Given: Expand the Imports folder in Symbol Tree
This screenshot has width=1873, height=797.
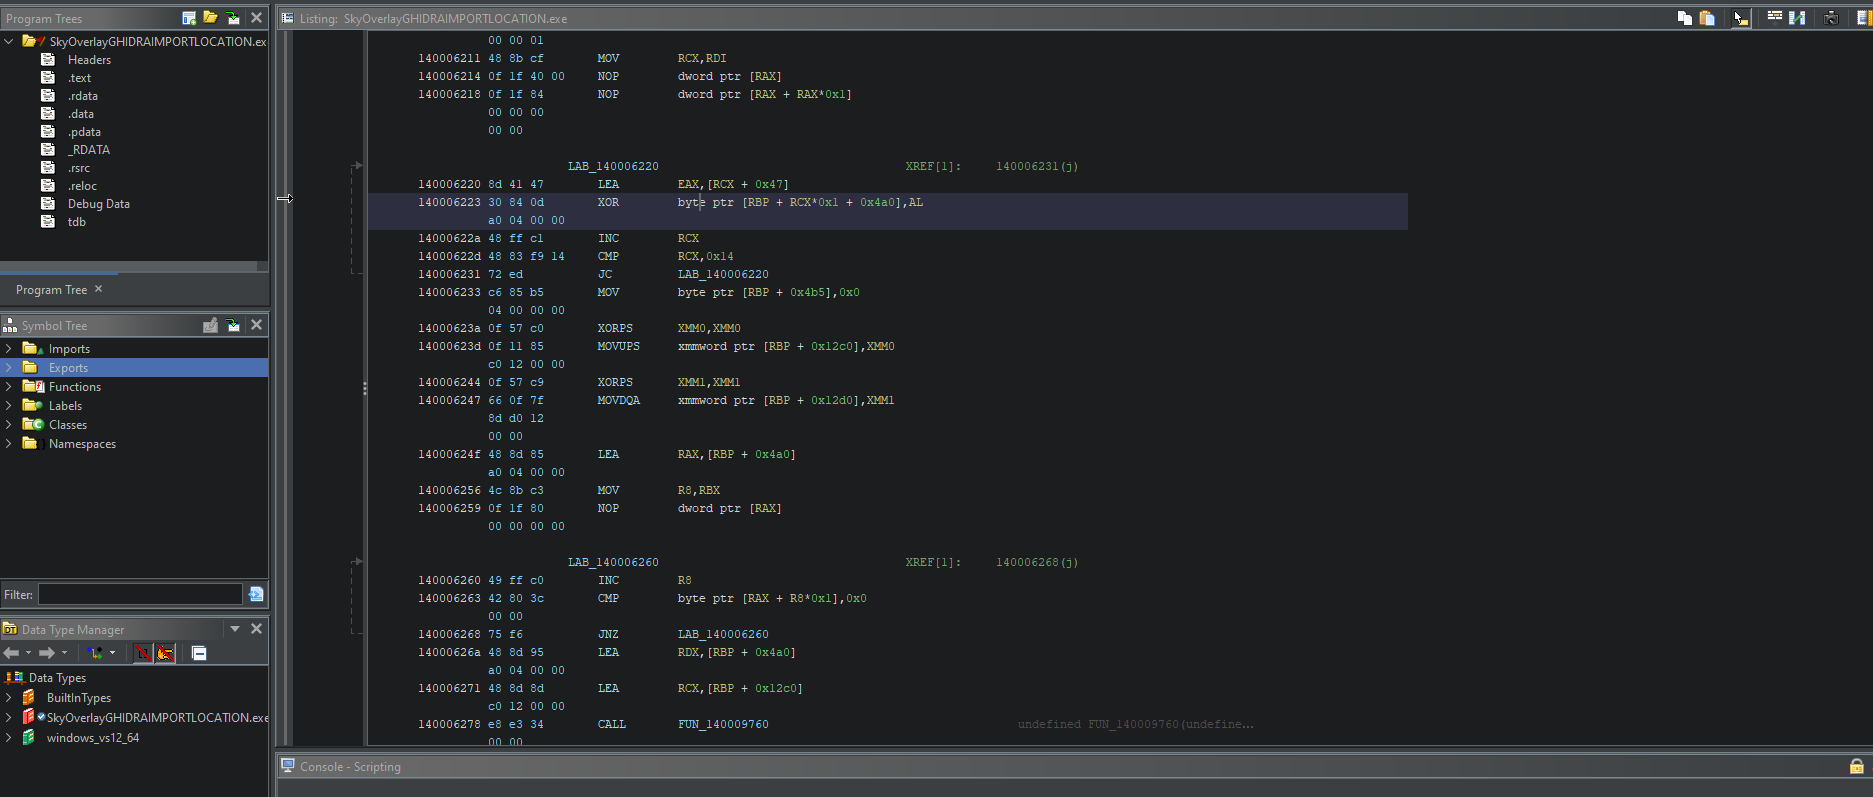Looking at the screenshot, I should click(9, 349).
